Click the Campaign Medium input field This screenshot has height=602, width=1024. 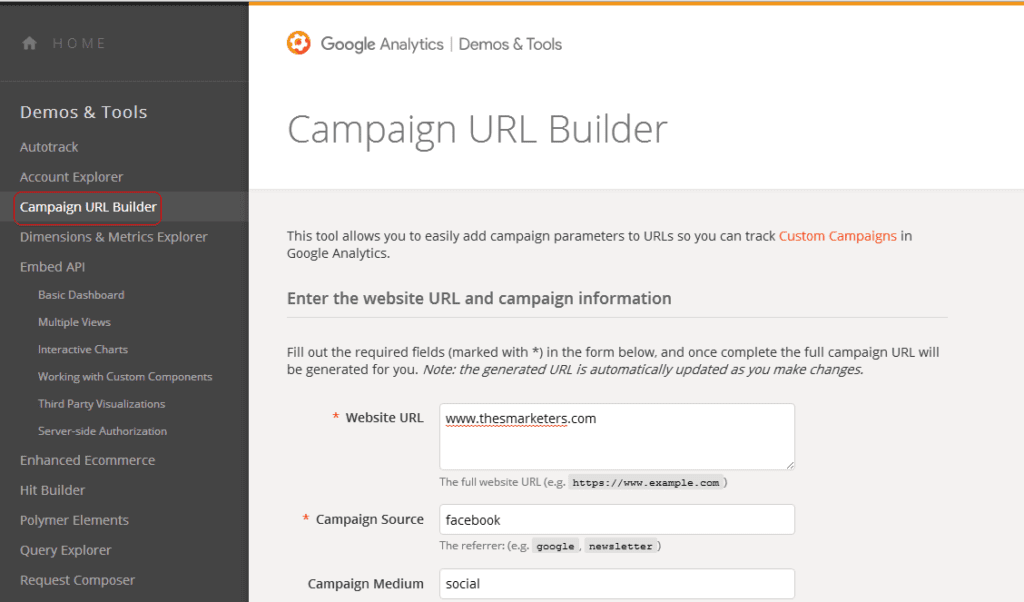click(616, 584)
